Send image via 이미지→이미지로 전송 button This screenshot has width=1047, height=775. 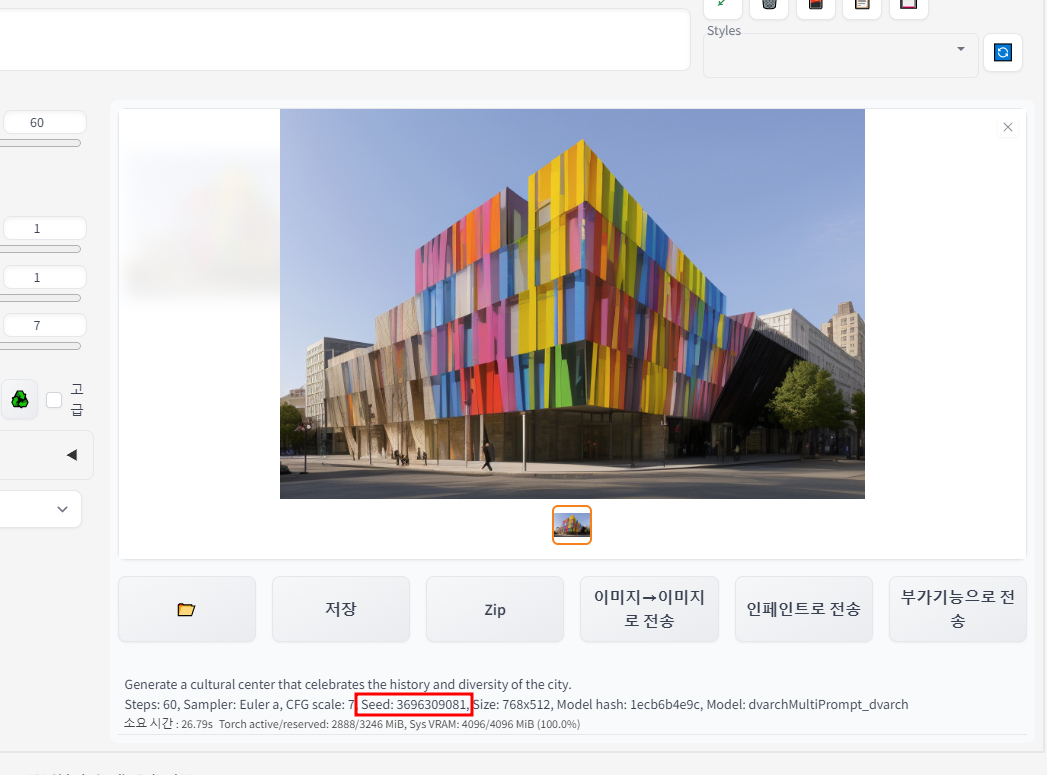point(649,609)
